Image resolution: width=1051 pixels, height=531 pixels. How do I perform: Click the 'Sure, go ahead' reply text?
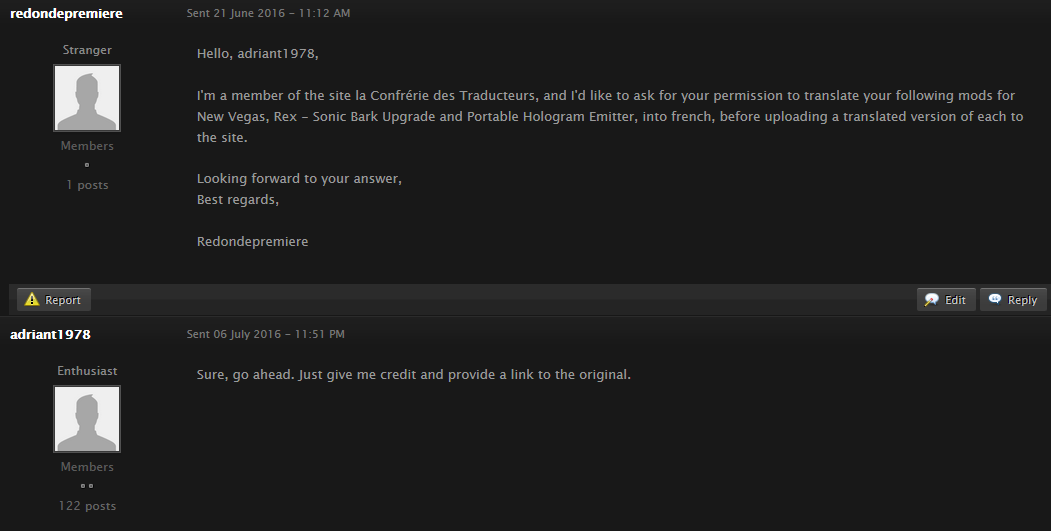(x=414, y=375)
